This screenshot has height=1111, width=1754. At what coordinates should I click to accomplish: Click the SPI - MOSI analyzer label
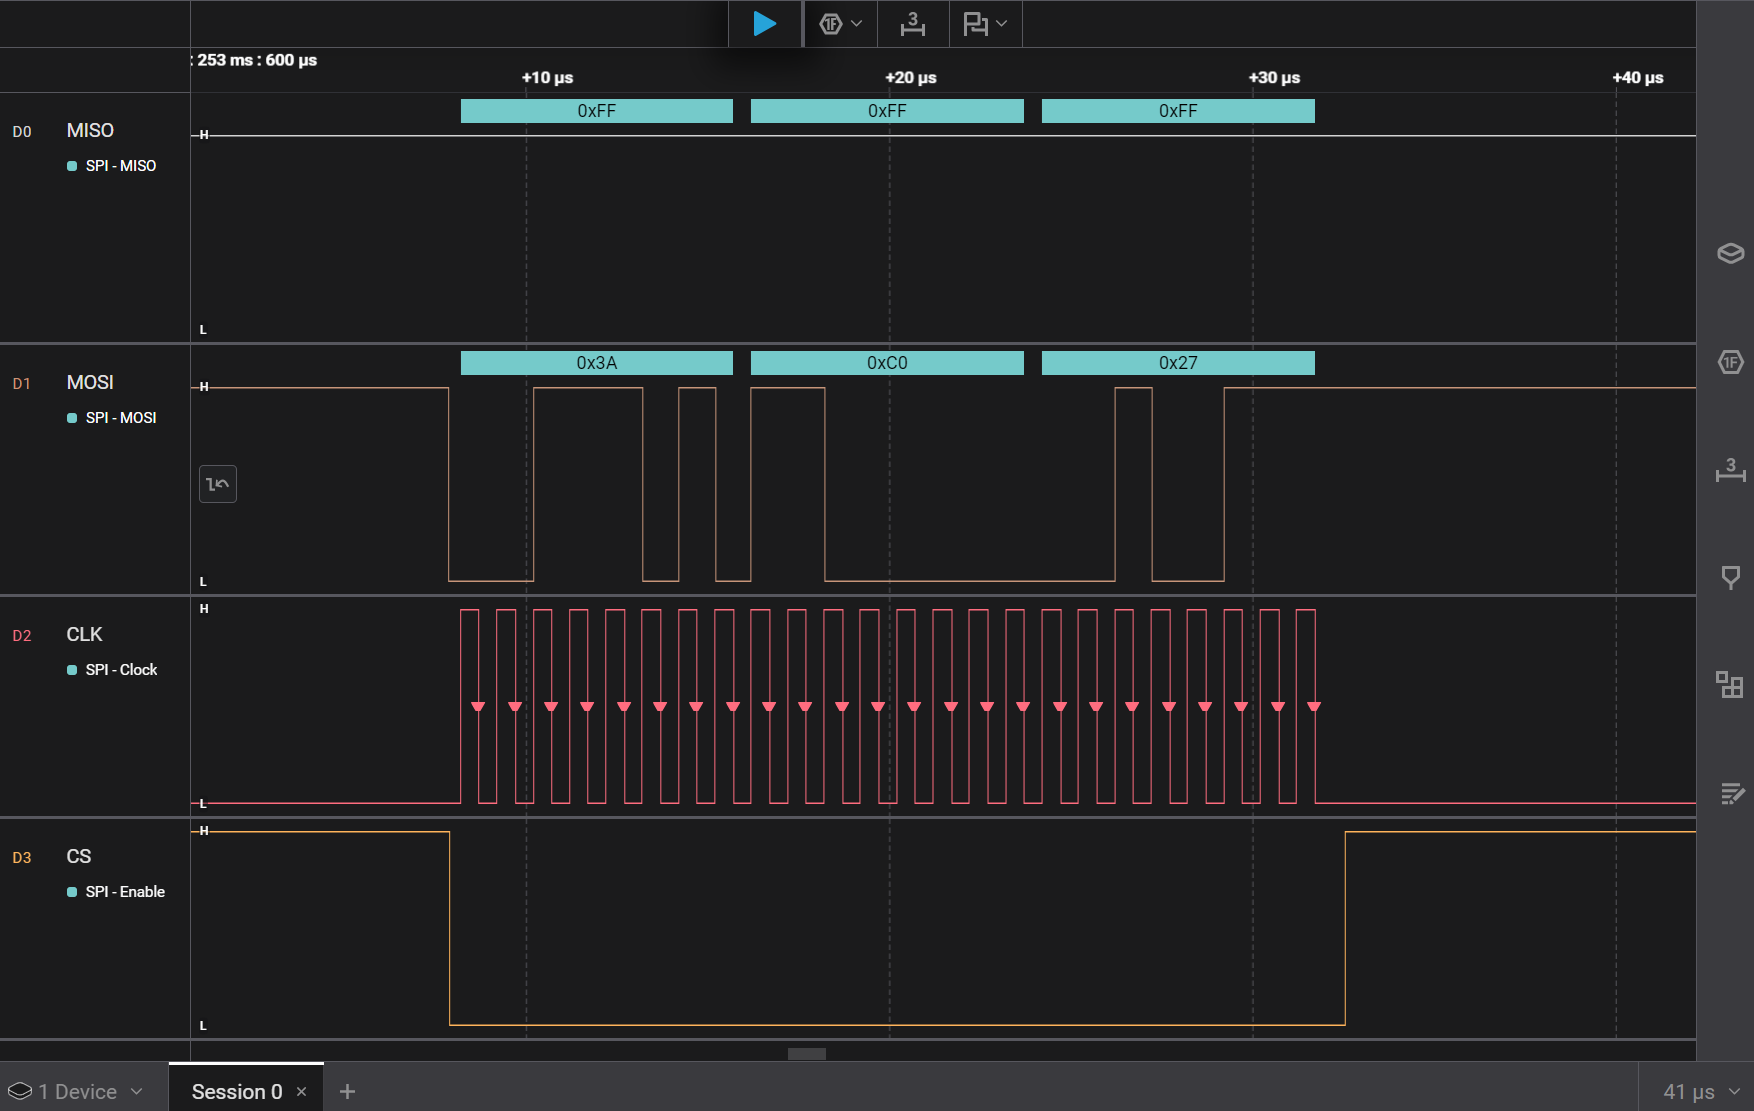point(121,418)
